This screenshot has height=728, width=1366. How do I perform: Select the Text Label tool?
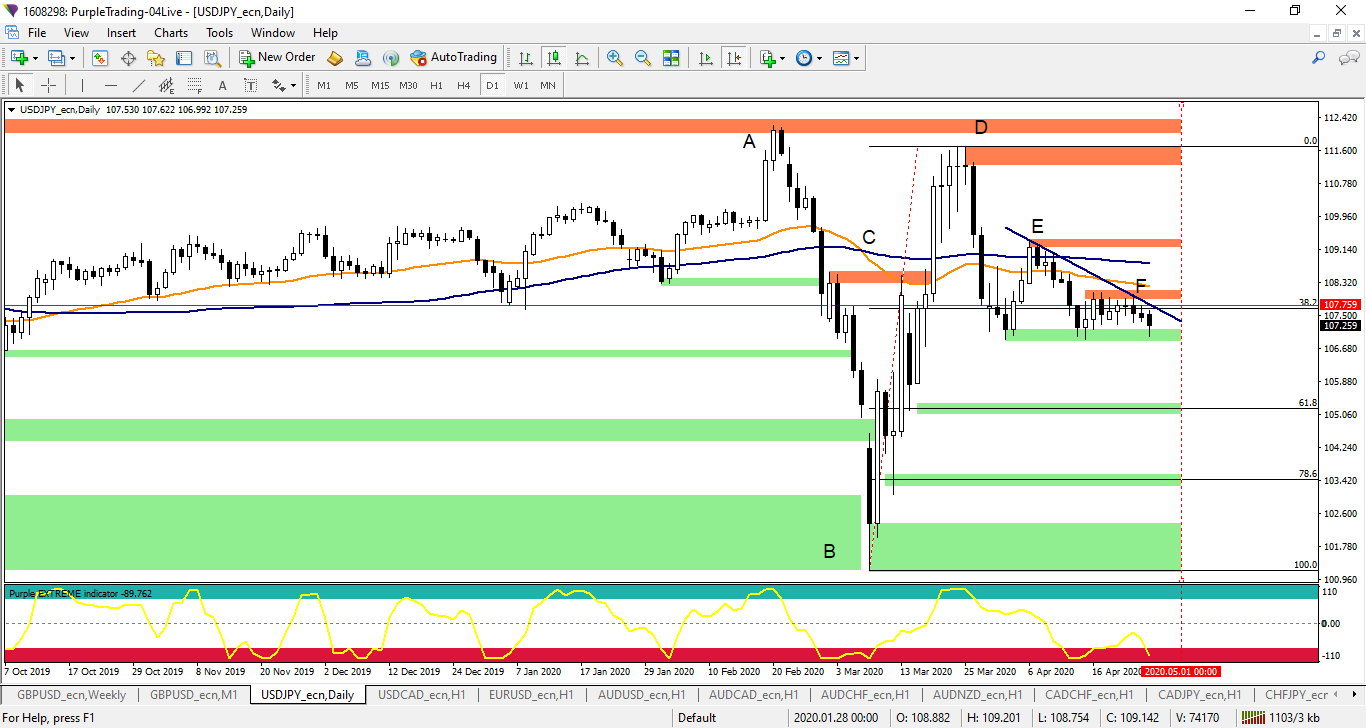[x=250, y=85]
